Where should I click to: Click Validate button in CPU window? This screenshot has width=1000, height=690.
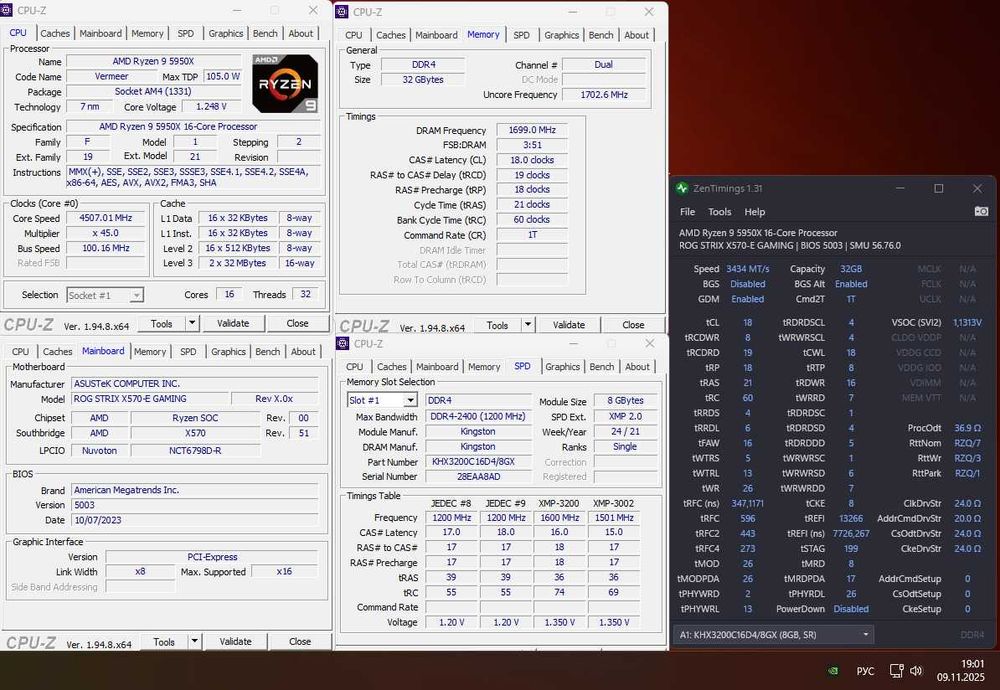pos(233,323)
